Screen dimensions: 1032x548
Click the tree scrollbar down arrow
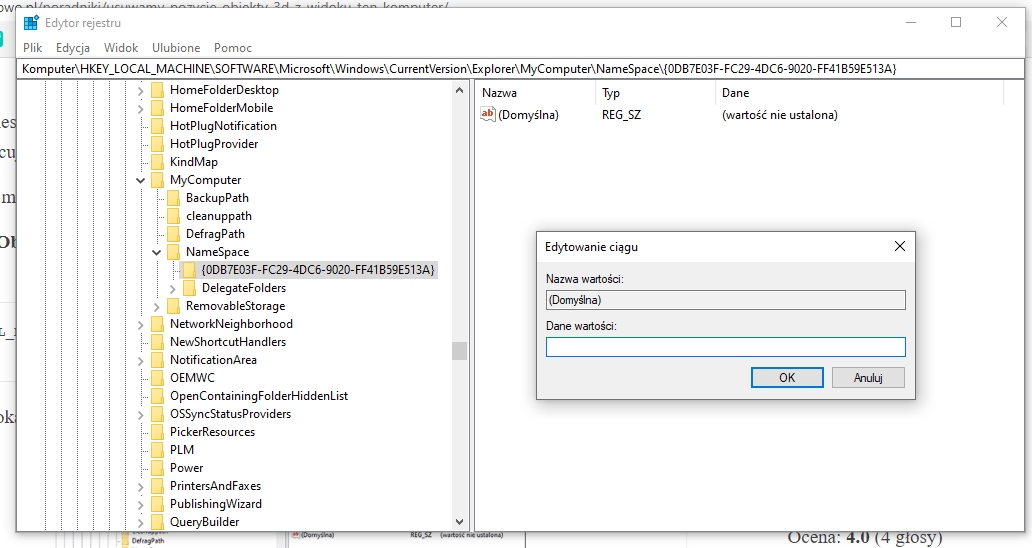click(460, 521)
